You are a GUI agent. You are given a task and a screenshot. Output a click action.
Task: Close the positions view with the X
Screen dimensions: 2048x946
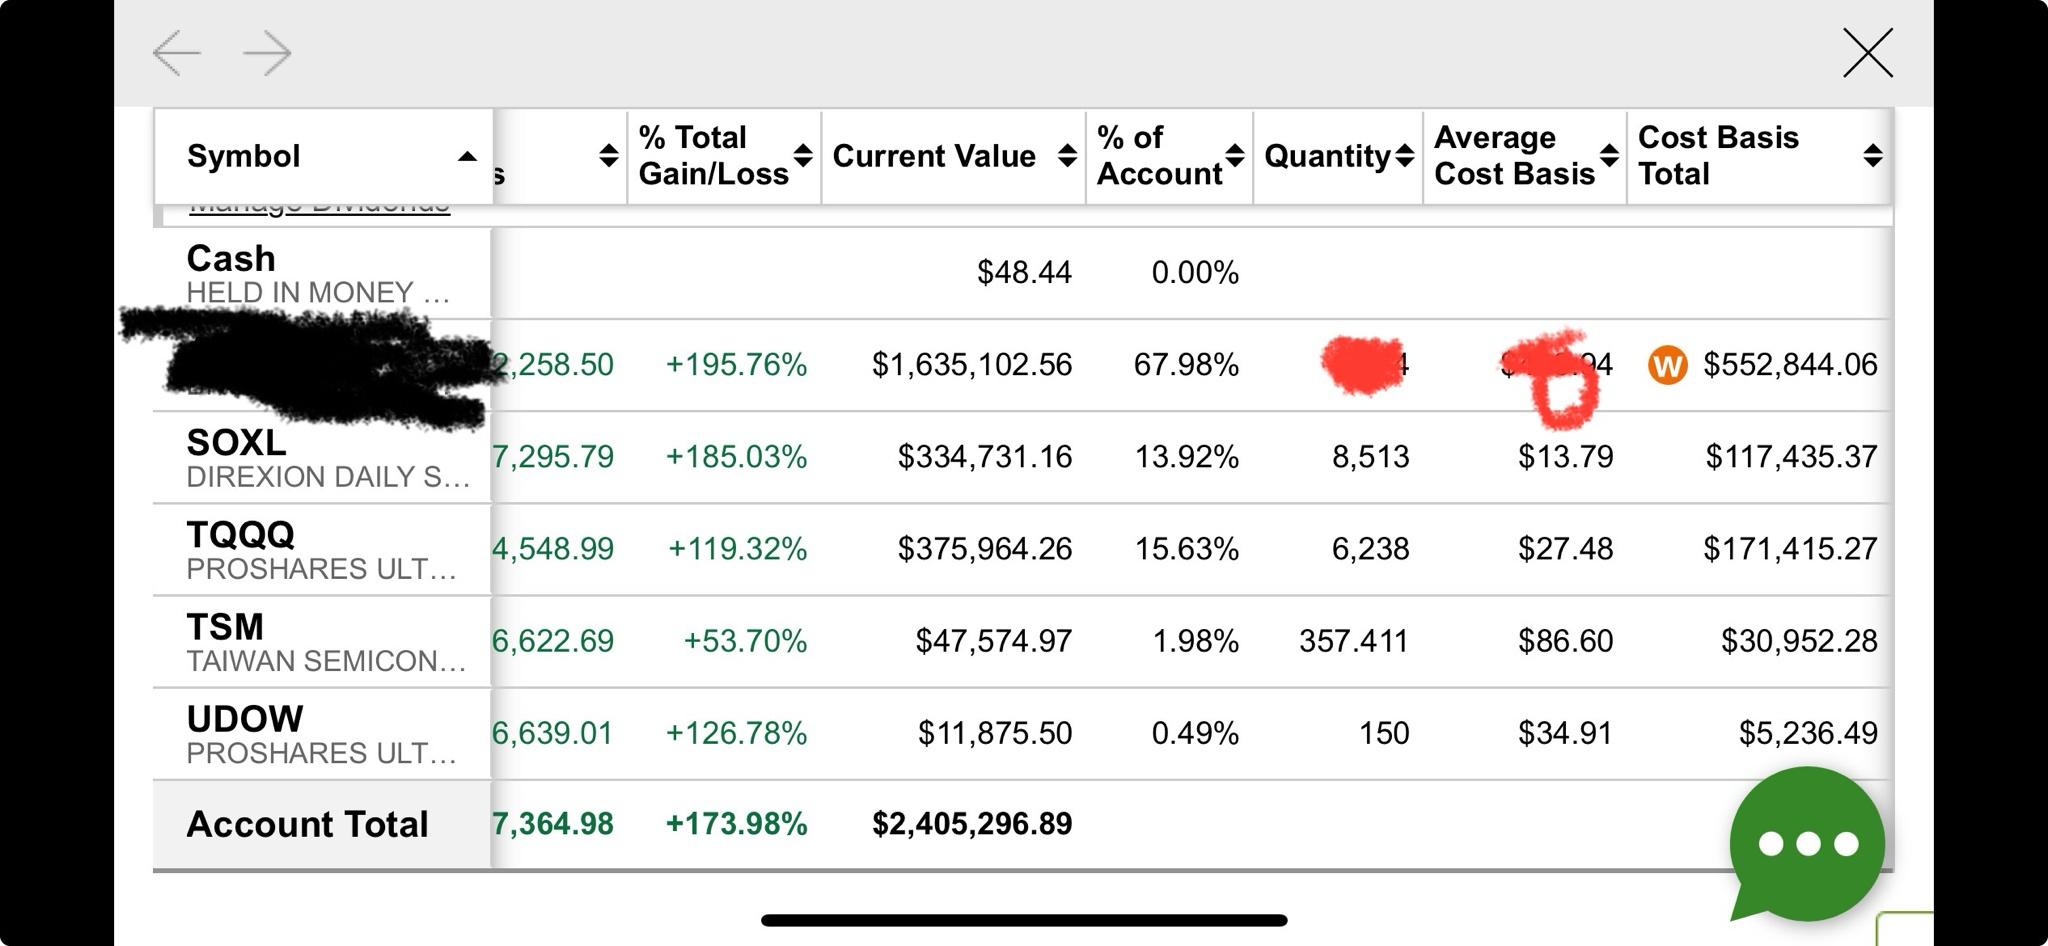1867,53
